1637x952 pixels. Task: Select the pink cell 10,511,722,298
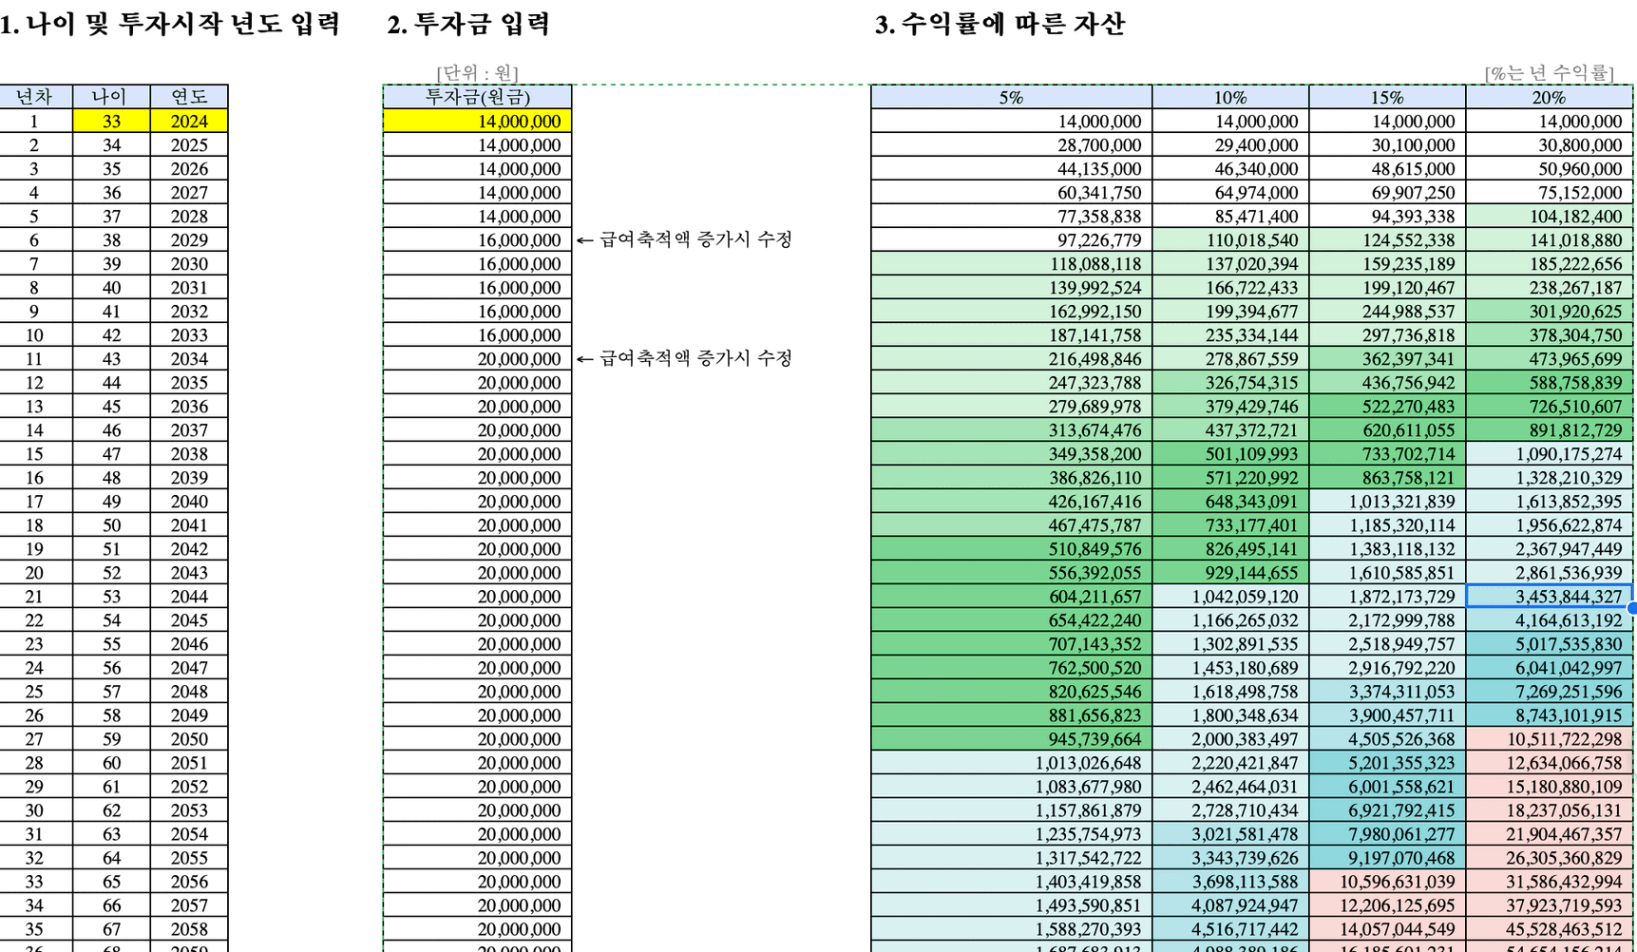1549,739
